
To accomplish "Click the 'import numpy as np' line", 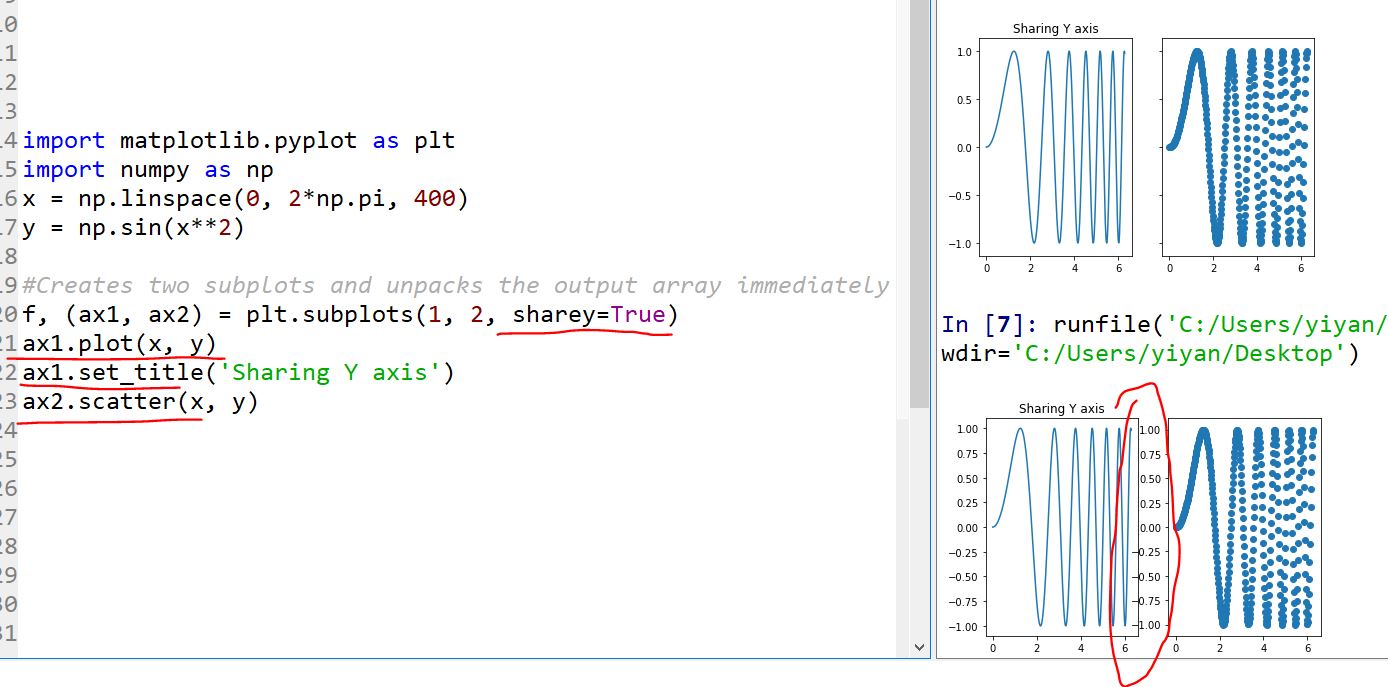I will [x=148, y=169].
